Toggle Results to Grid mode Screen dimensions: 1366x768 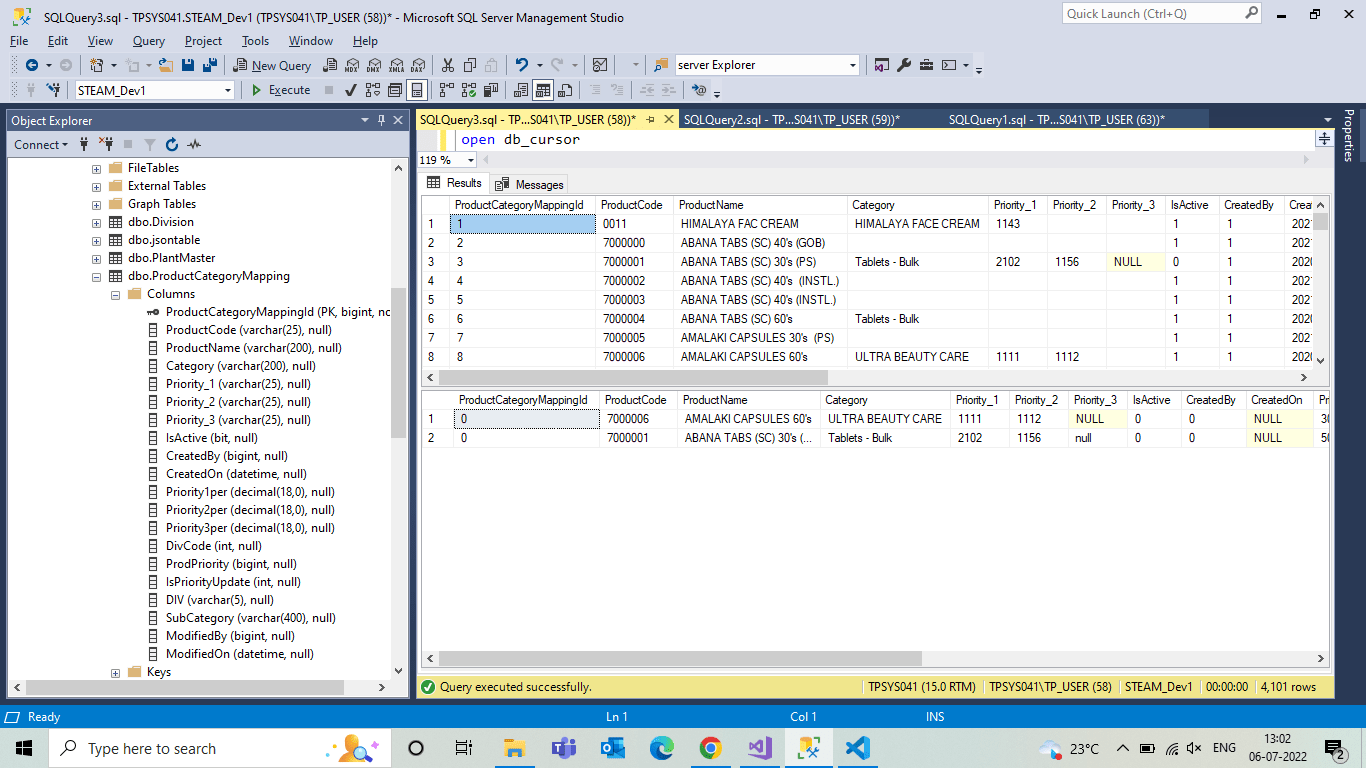(543, 90)
